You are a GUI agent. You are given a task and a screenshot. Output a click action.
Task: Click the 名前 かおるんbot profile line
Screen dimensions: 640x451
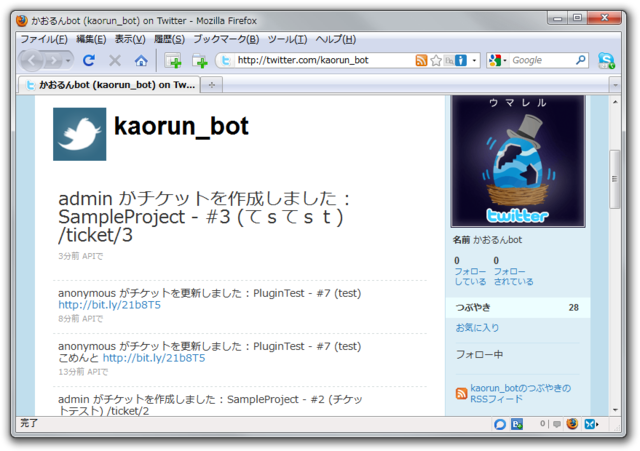(x=487, y=240)
